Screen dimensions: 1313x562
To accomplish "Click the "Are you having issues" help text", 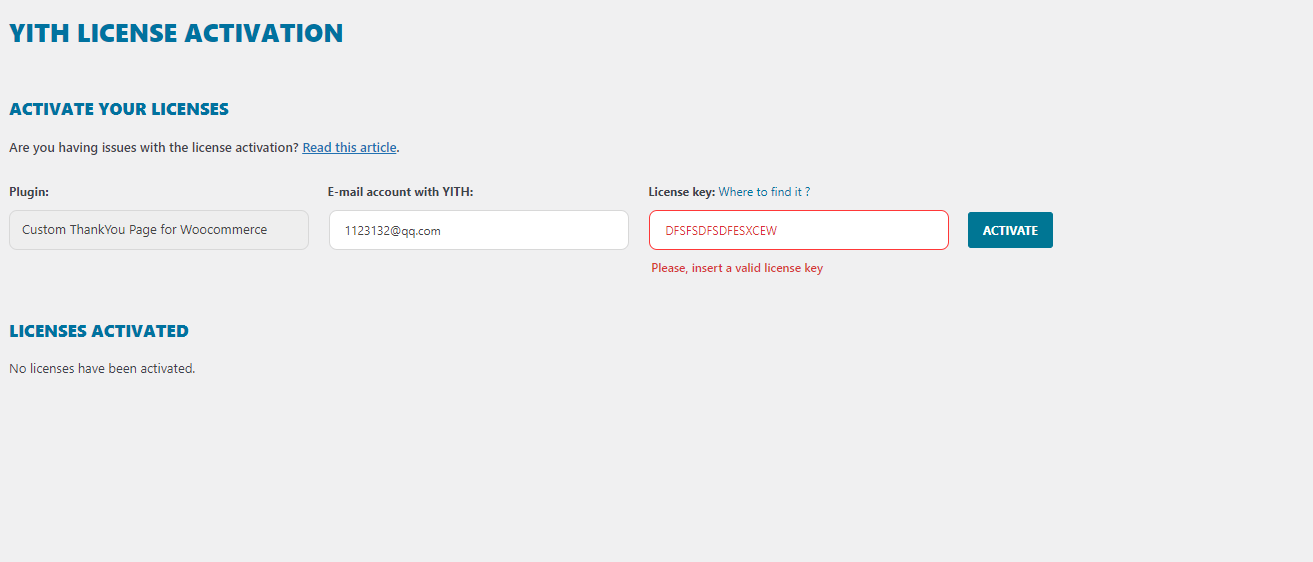I will (x=154, y=147).
